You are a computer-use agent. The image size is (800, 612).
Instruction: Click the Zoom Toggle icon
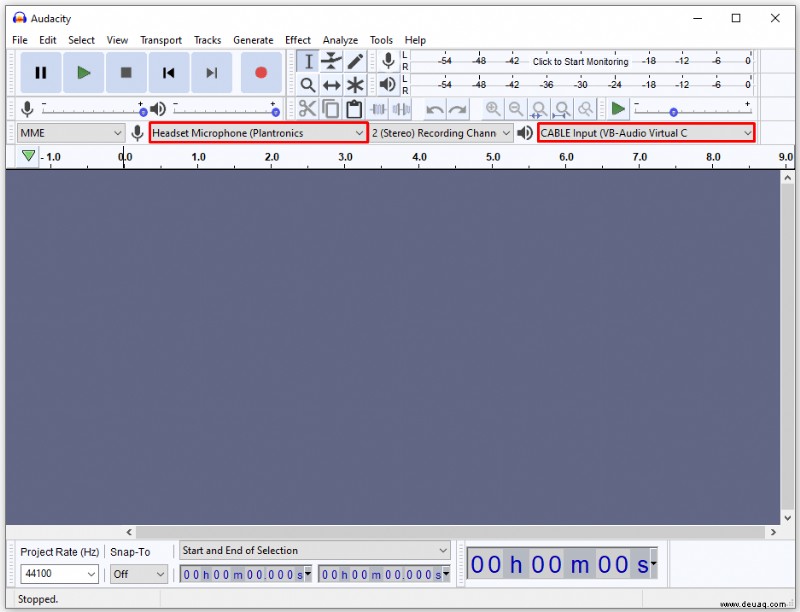click(x=586, y=109)
